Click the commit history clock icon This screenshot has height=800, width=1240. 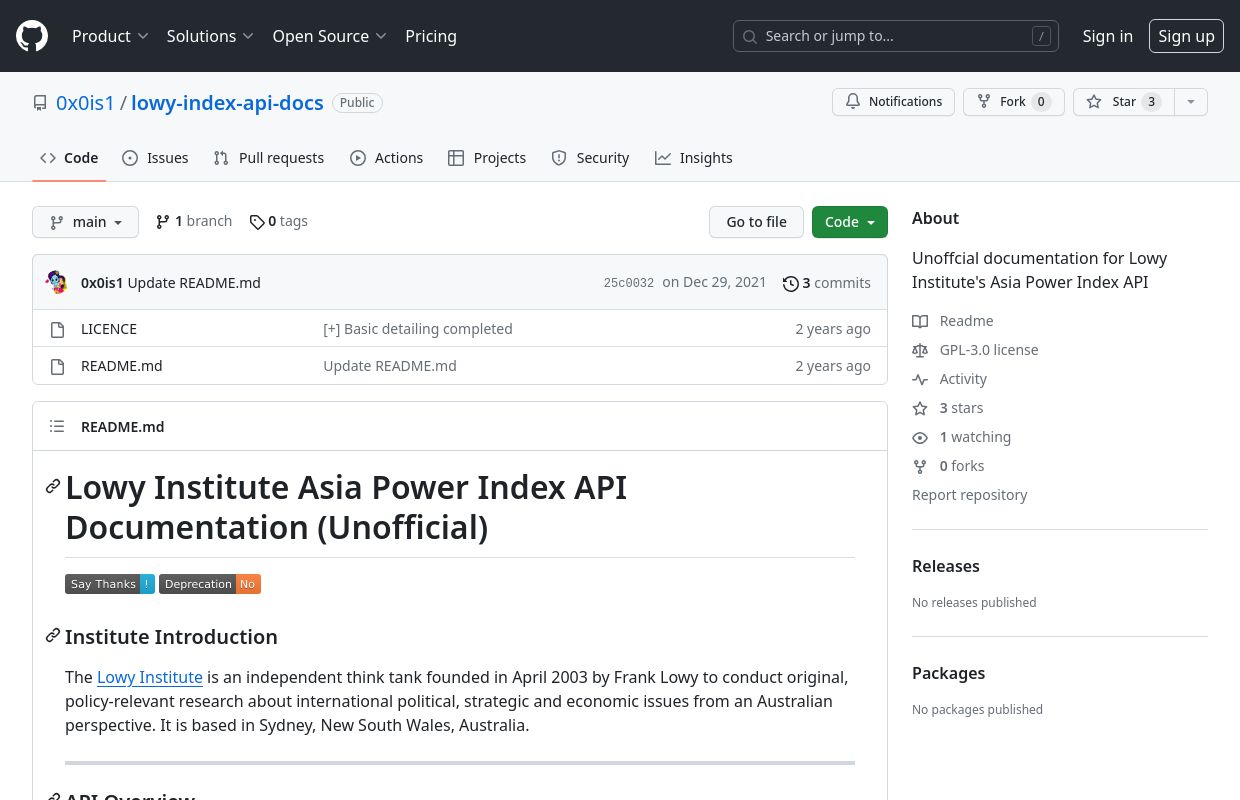pyautogui.click(x=790, y=284)
